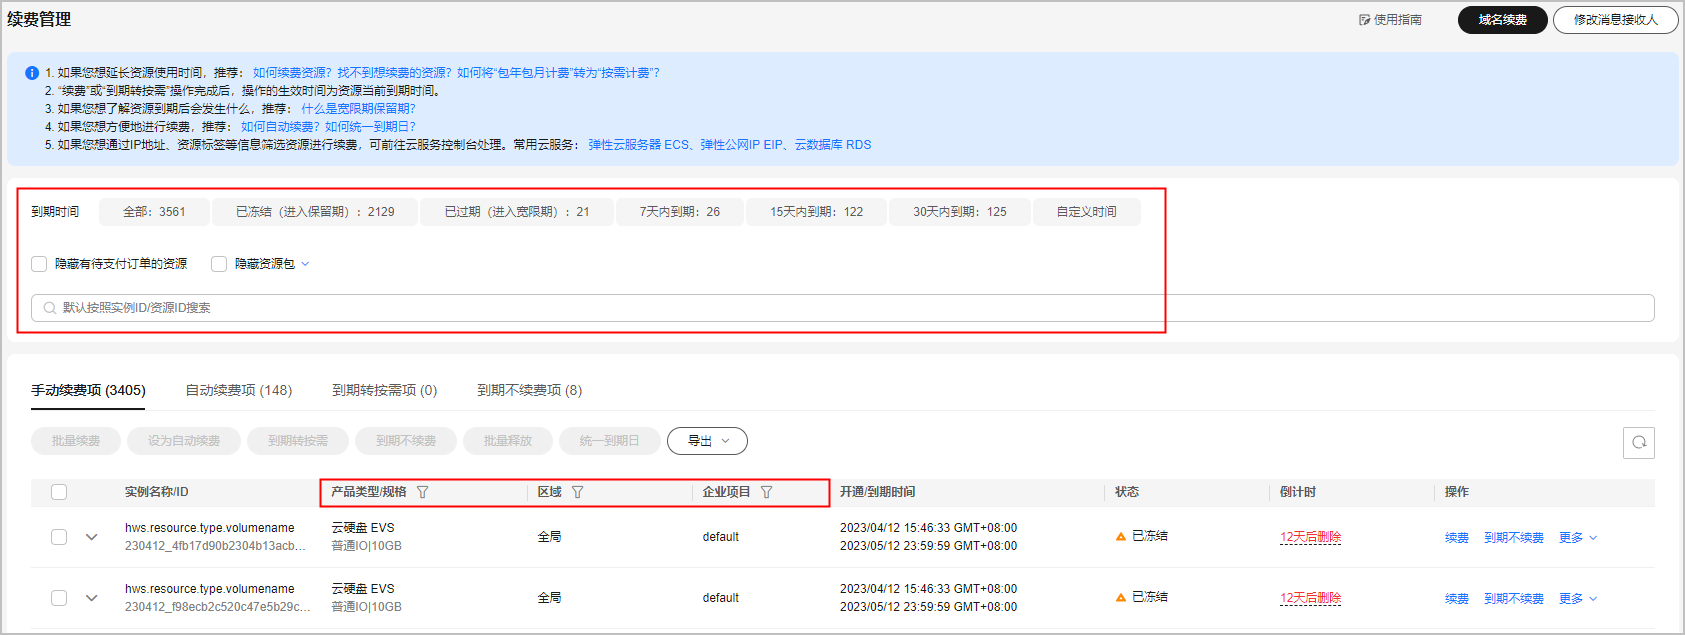Switch to 自动续费项 (148) tab
The height and width of the screenshot is (635, 1685).
point(238,390)
